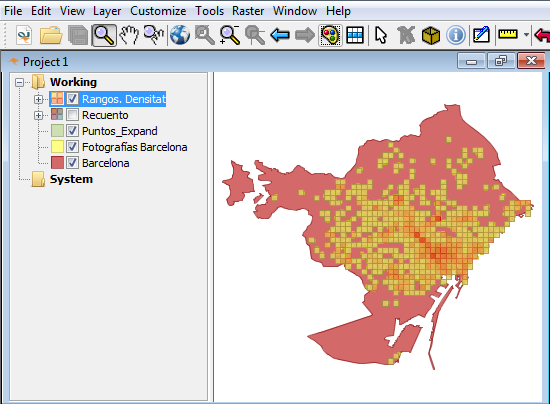550x404 pixels.
Task: Collapse the Working folder tree
Action: 20,82
